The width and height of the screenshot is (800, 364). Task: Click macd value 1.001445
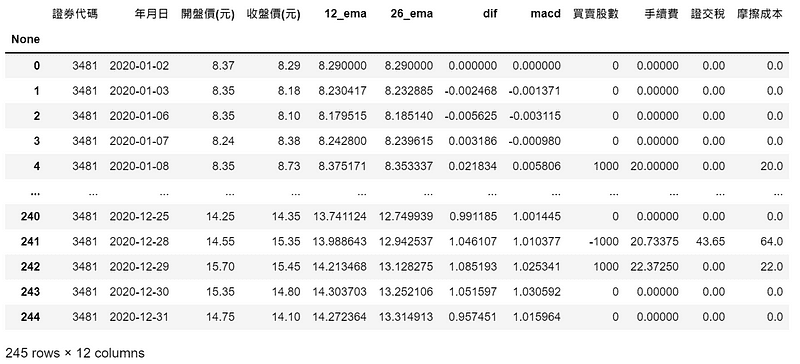tap(536, 216)
